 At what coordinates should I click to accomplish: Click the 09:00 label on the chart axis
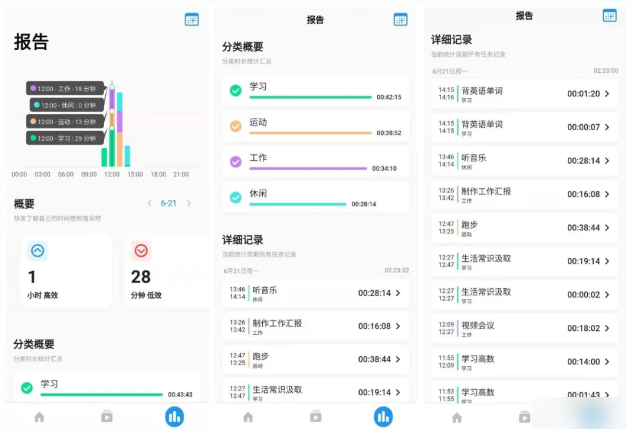point(89,174)
